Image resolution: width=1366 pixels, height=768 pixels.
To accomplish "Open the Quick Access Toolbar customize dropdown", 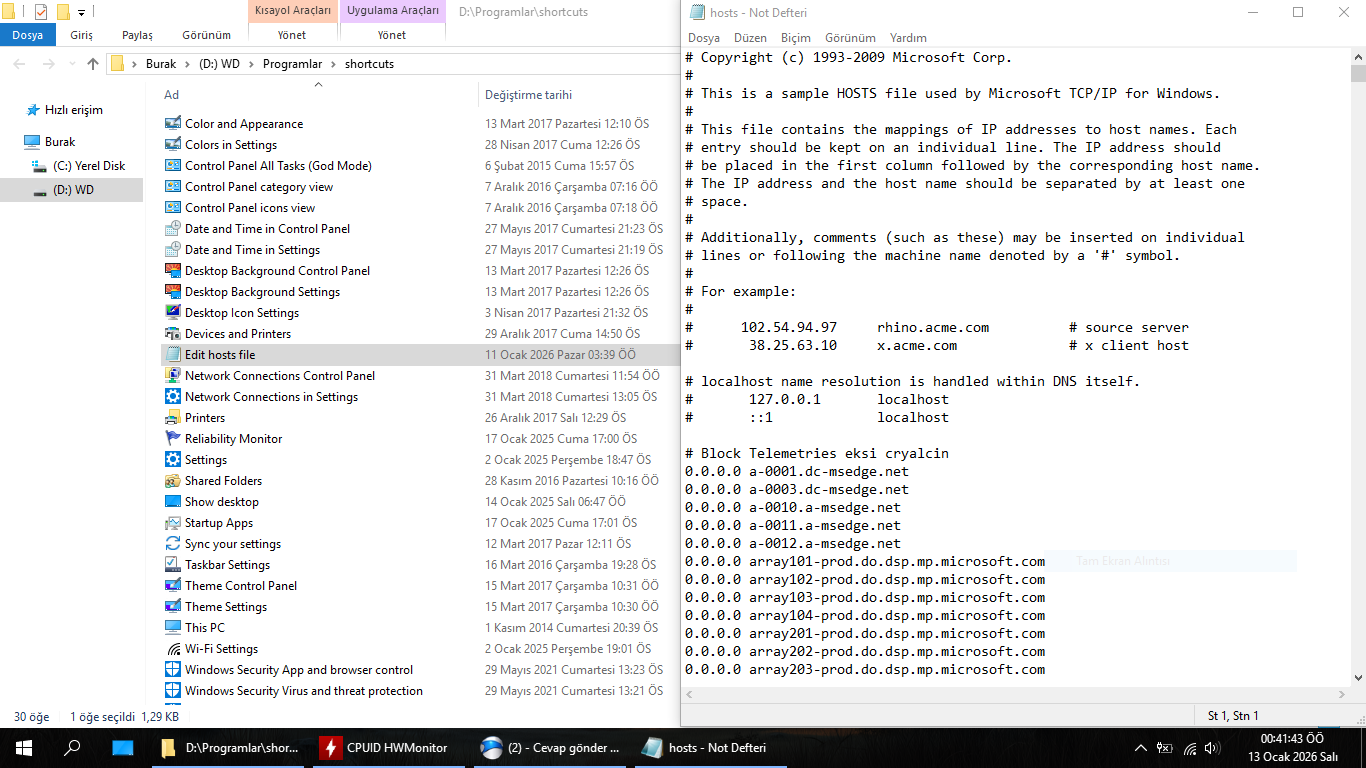I will pos(81,13).
